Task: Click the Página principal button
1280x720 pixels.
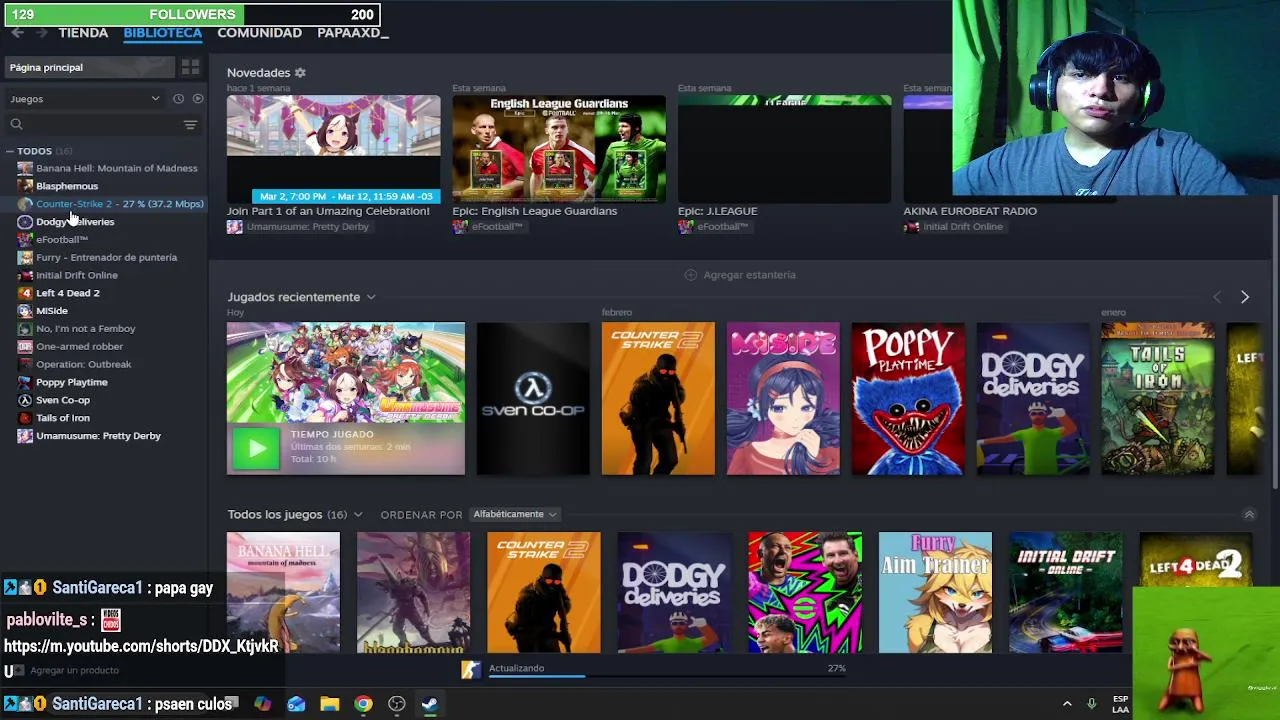Action: pyautogui.click(x=88, y=67)
